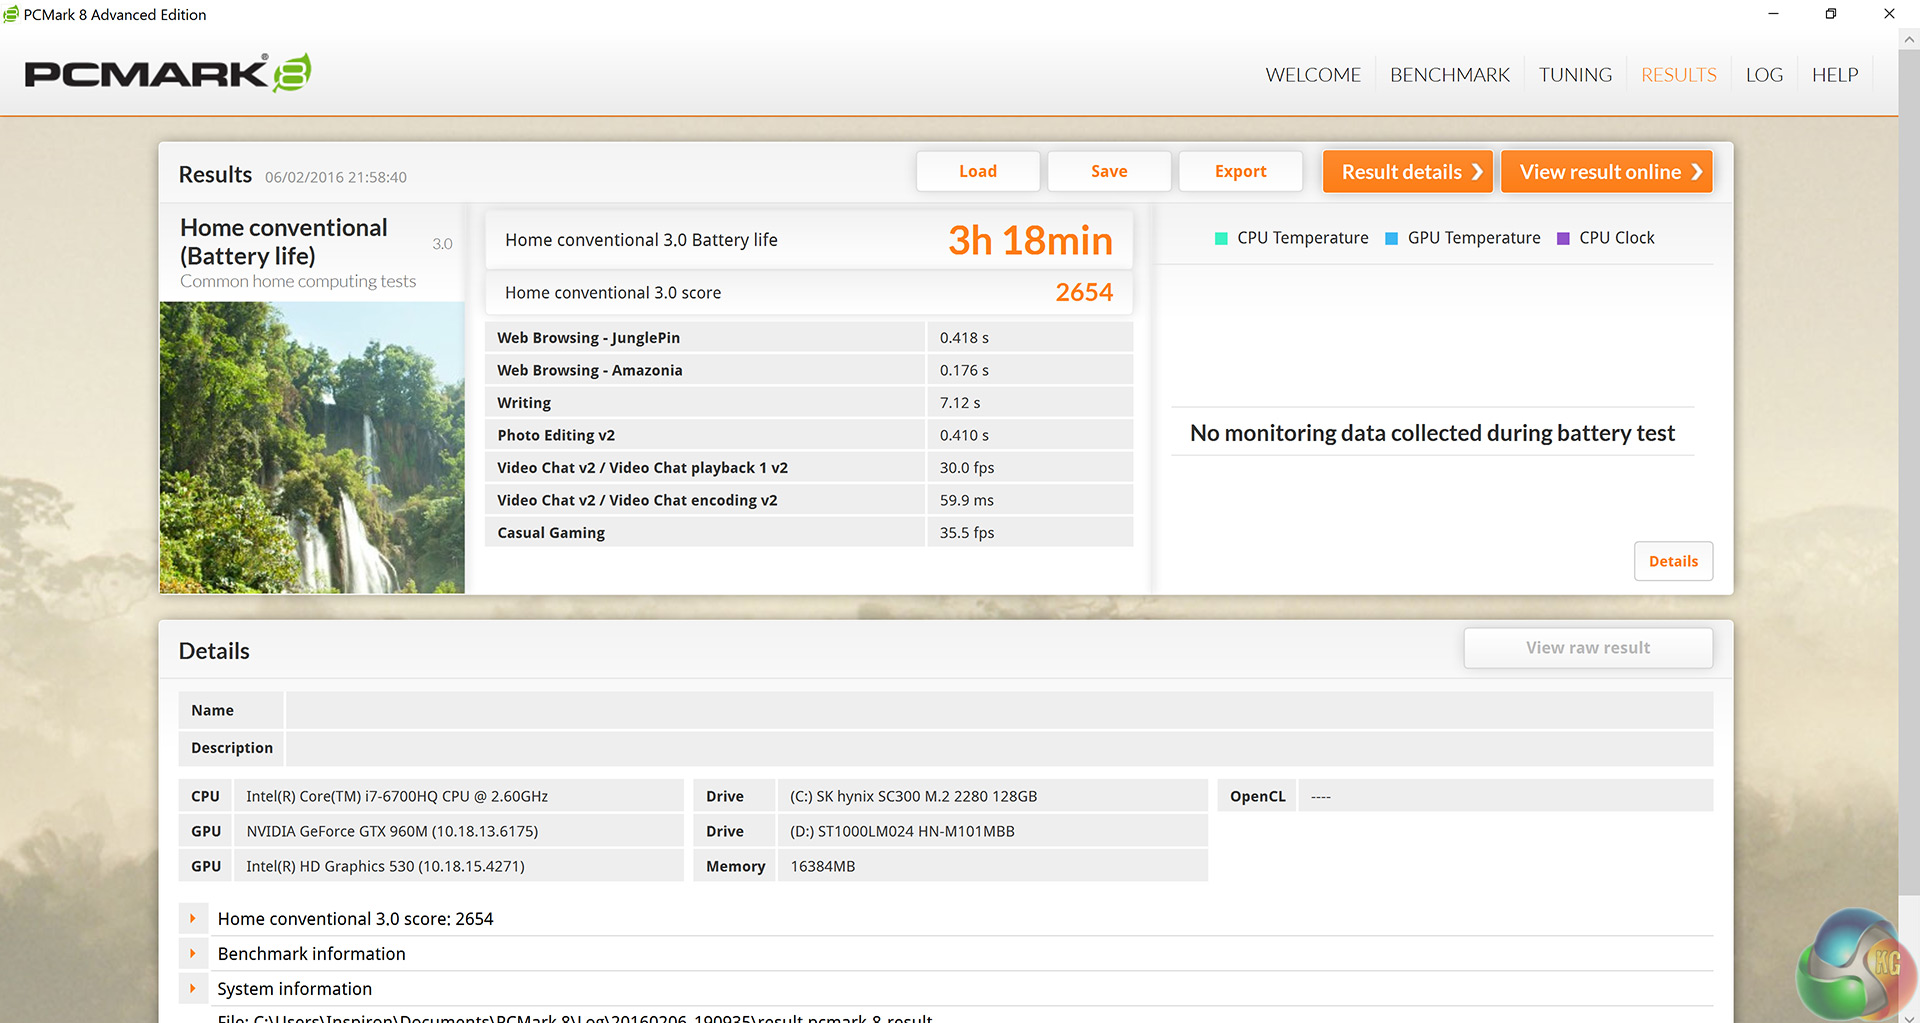Image resolution: width=1920 pixels, height=1023 pixels.
Task: Click the PCMark title bar app icon
Action: coord(11,14)
